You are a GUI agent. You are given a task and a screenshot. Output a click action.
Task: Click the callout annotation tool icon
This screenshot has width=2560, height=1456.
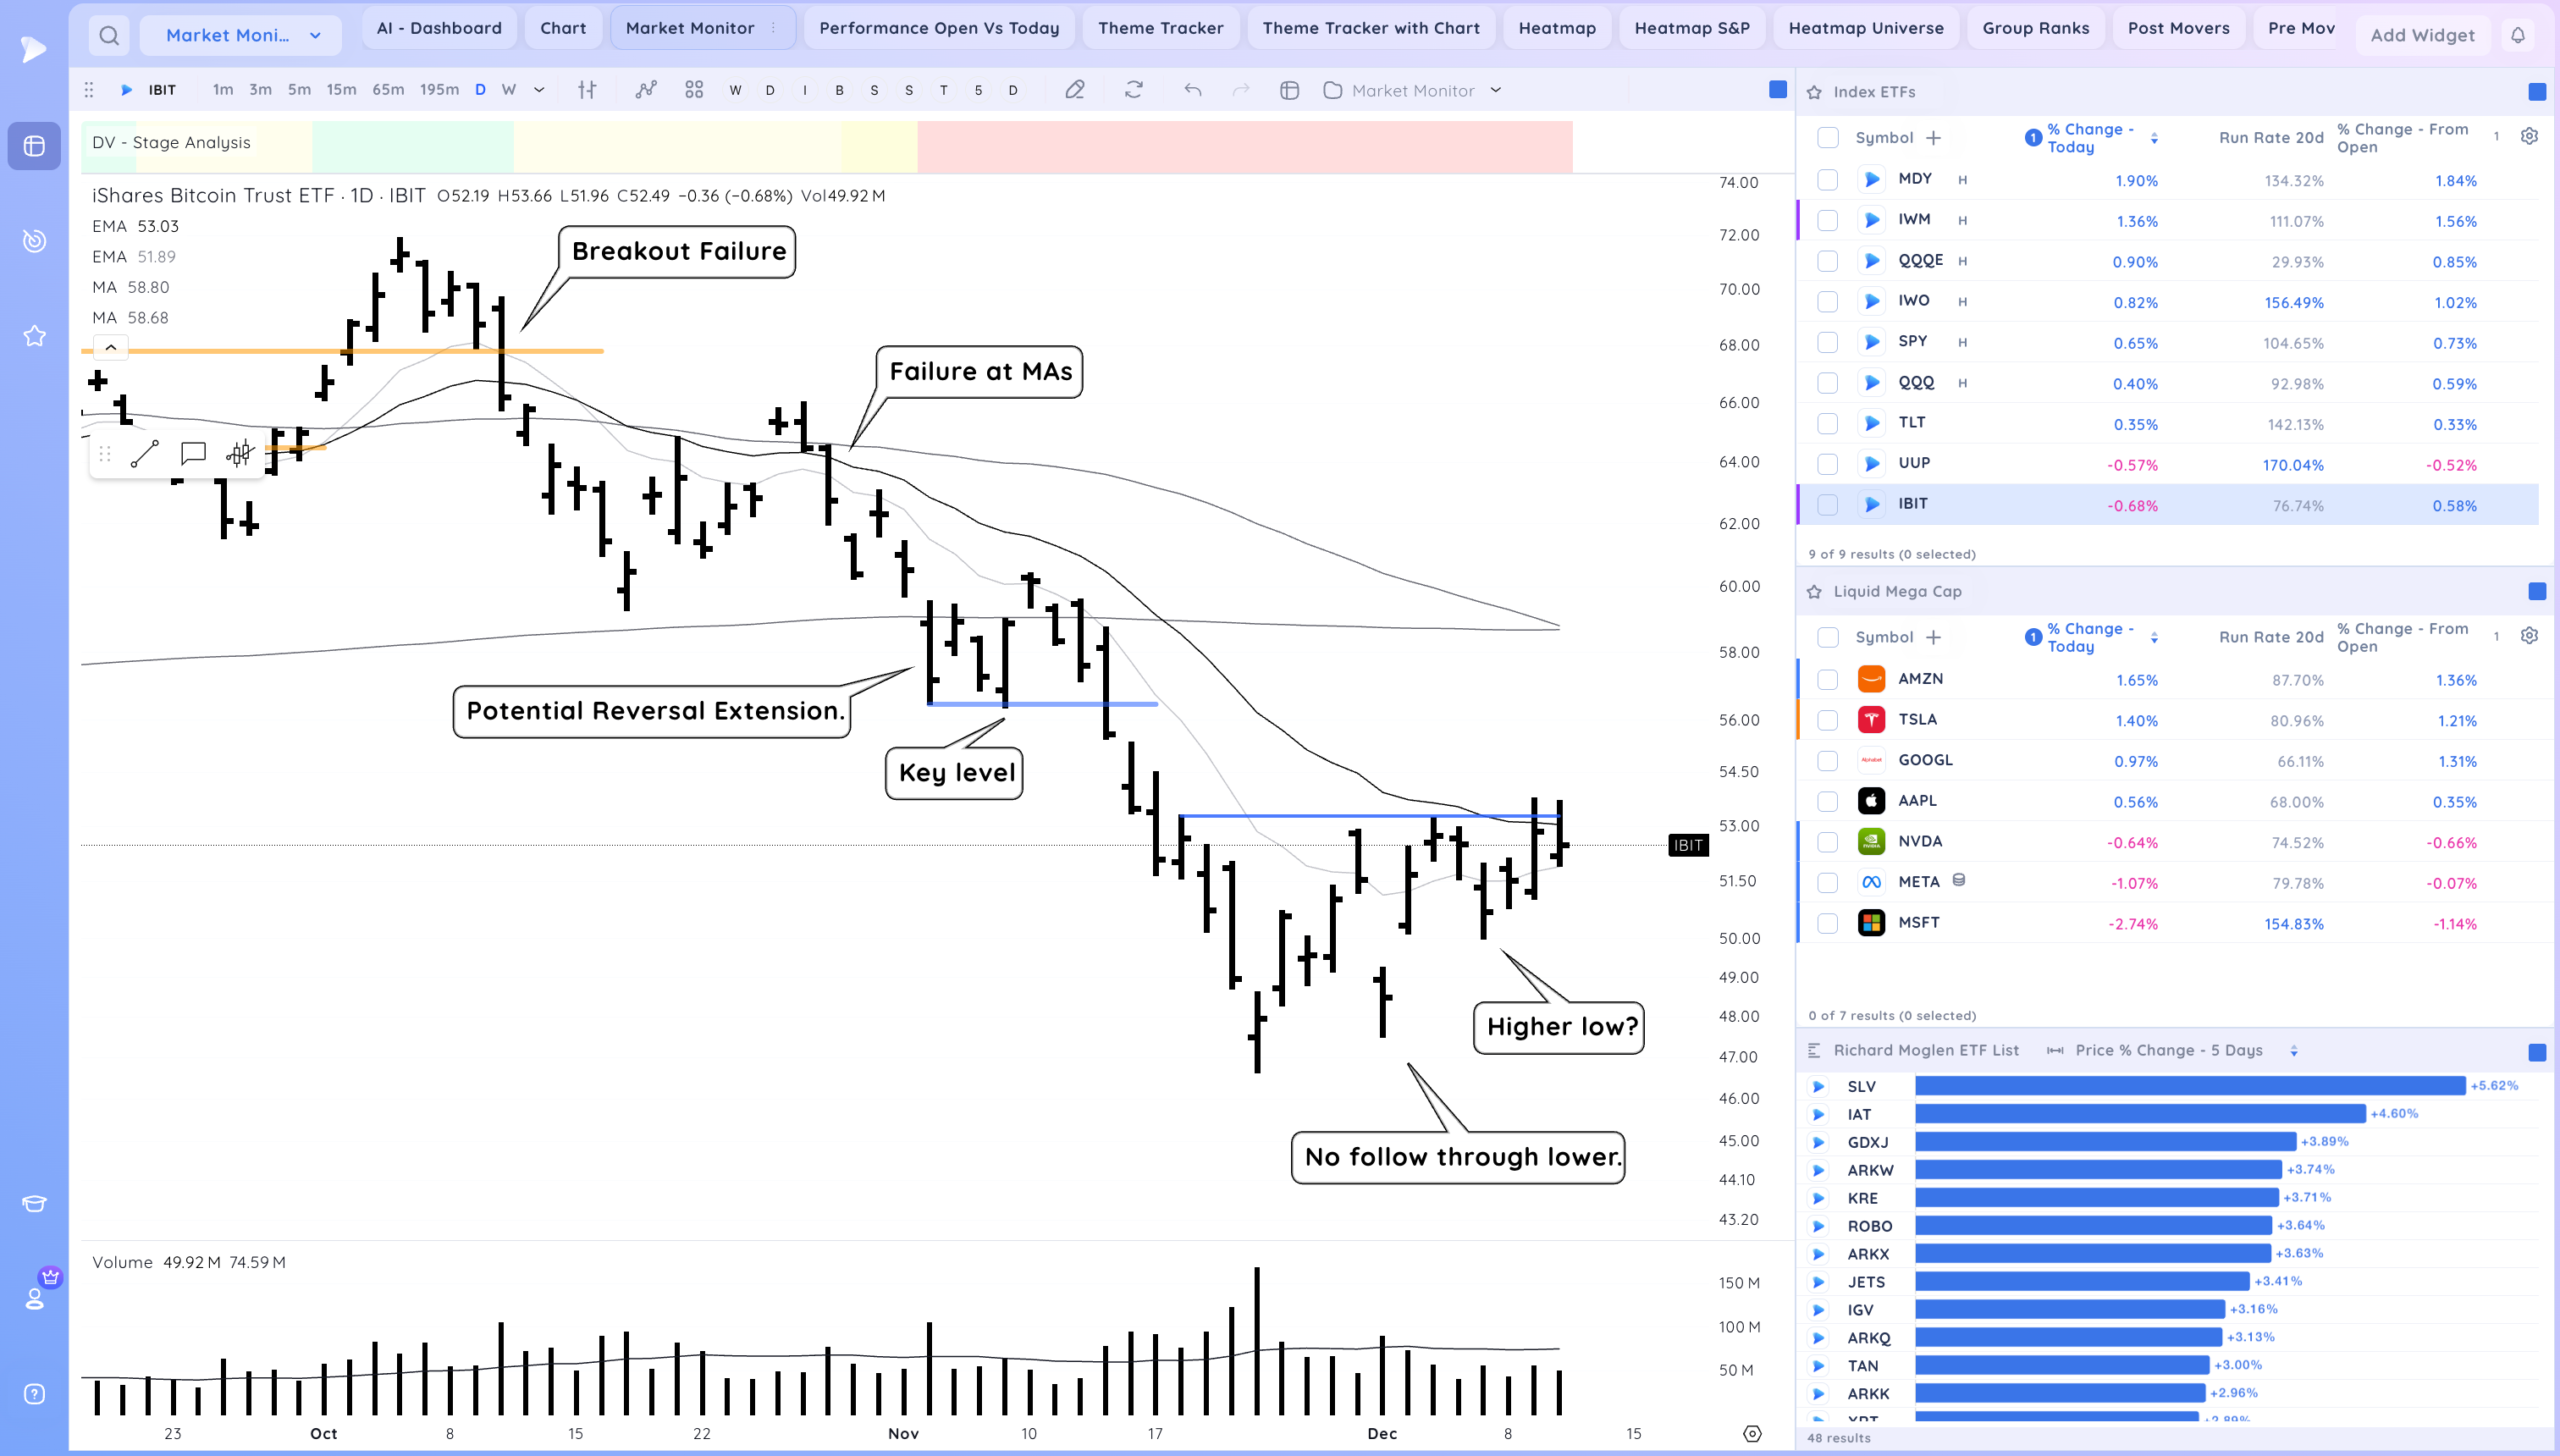point(193,454)
